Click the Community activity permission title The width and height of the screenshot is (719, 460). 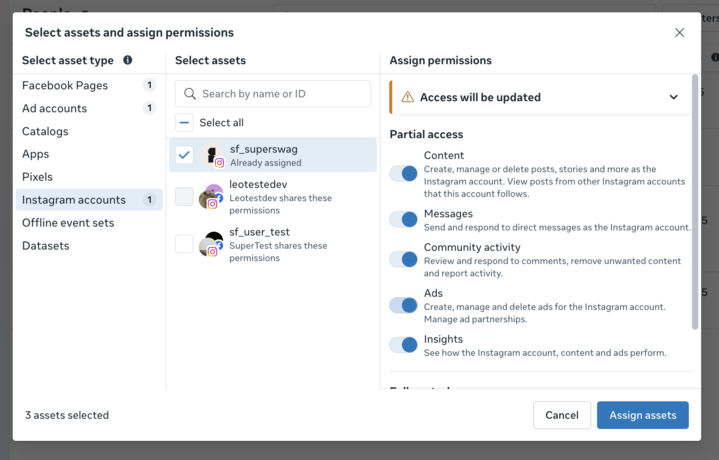[x=472, y=247]
